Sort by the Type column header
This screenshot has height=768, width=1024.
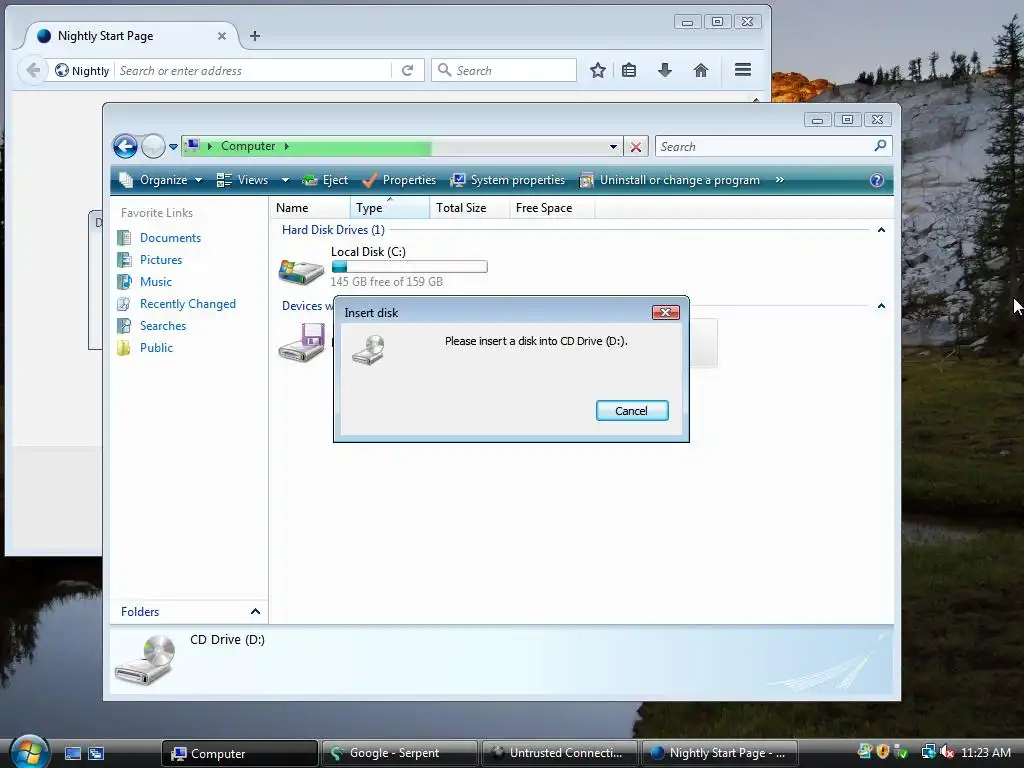coord(389,208)
